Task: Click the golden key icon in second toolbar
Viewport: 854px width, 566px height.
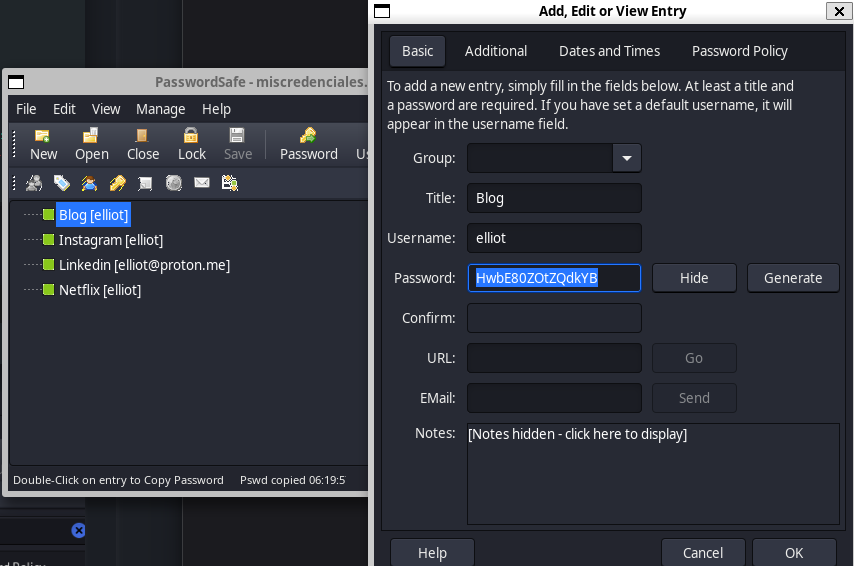Action: pyautogui.click(x=117, y=183)
